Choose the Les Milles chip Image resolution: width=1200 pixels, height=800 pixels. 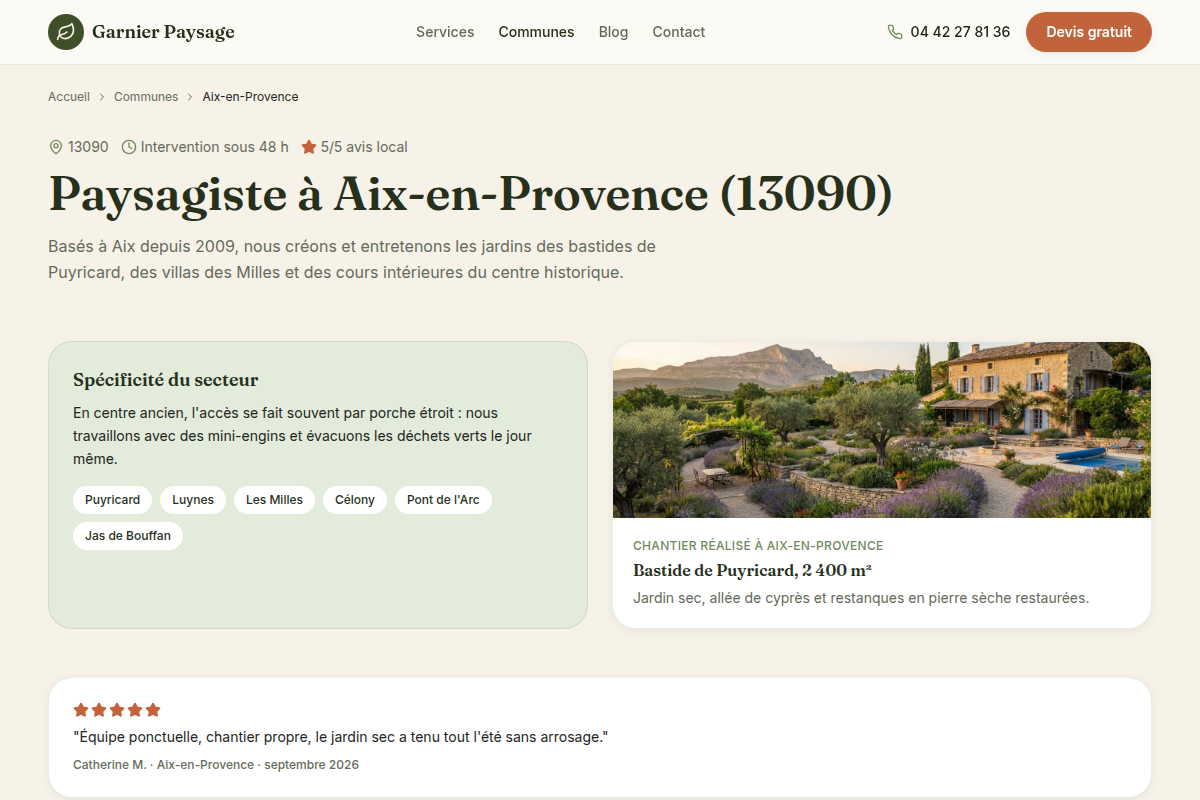(x=274, y=500)
